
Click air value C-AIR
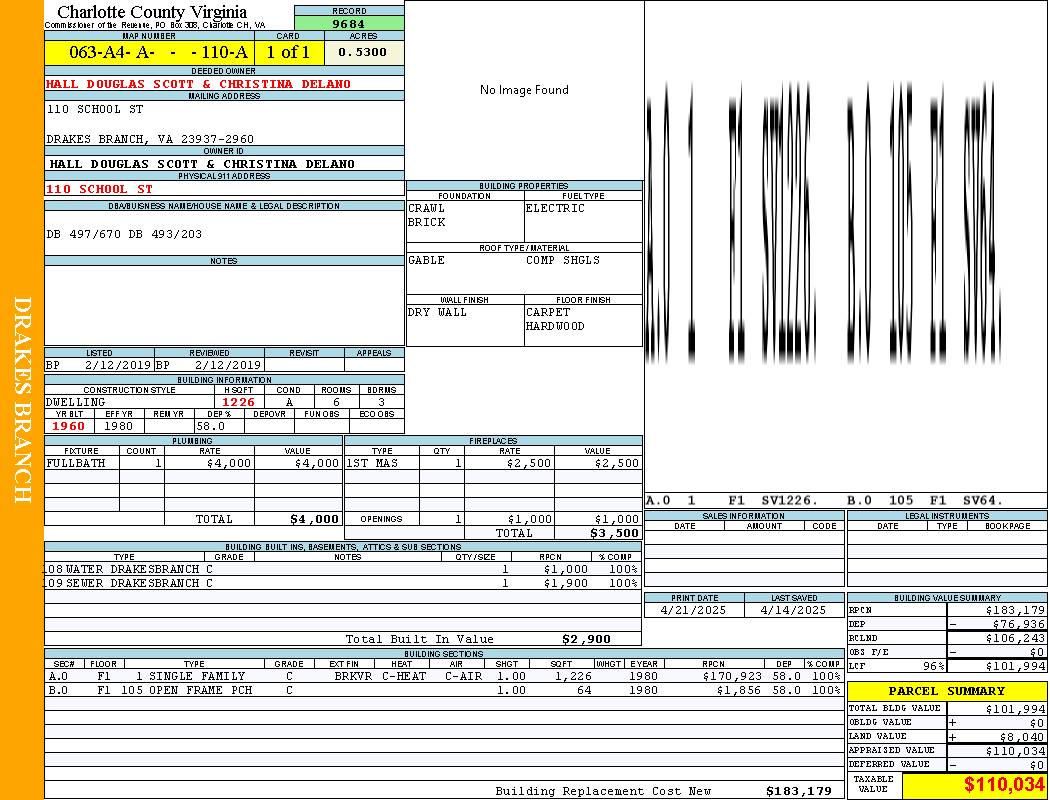click(x=463, y=677)
